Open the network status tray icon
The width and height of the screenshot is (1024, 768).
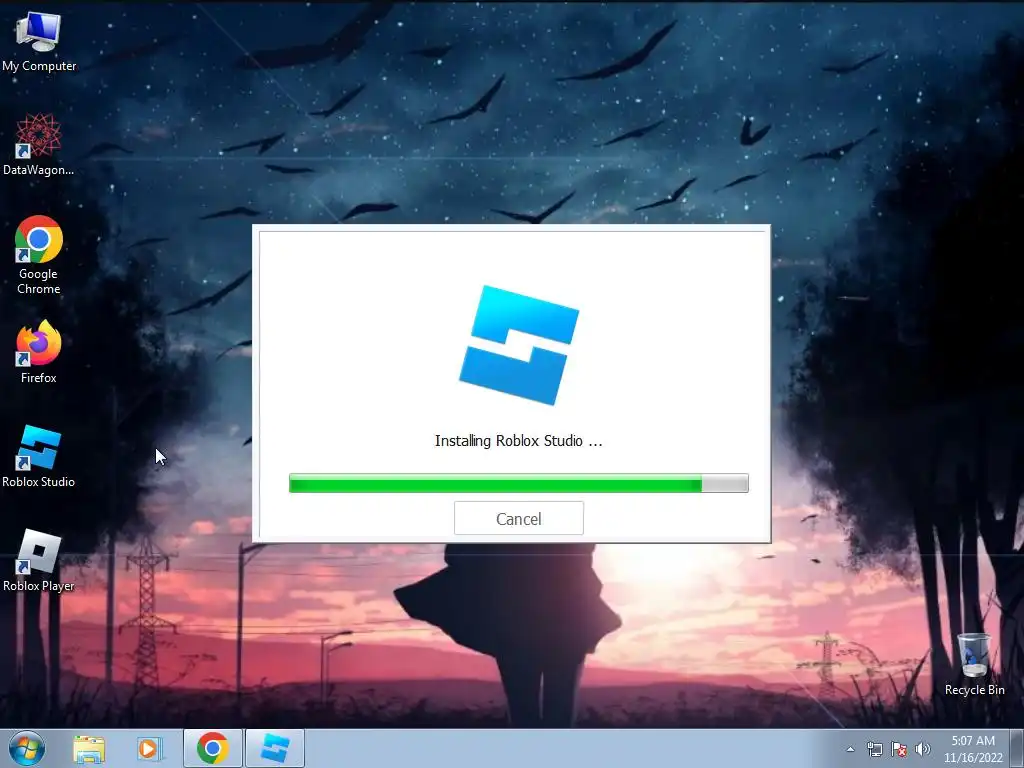pos(874,749)
